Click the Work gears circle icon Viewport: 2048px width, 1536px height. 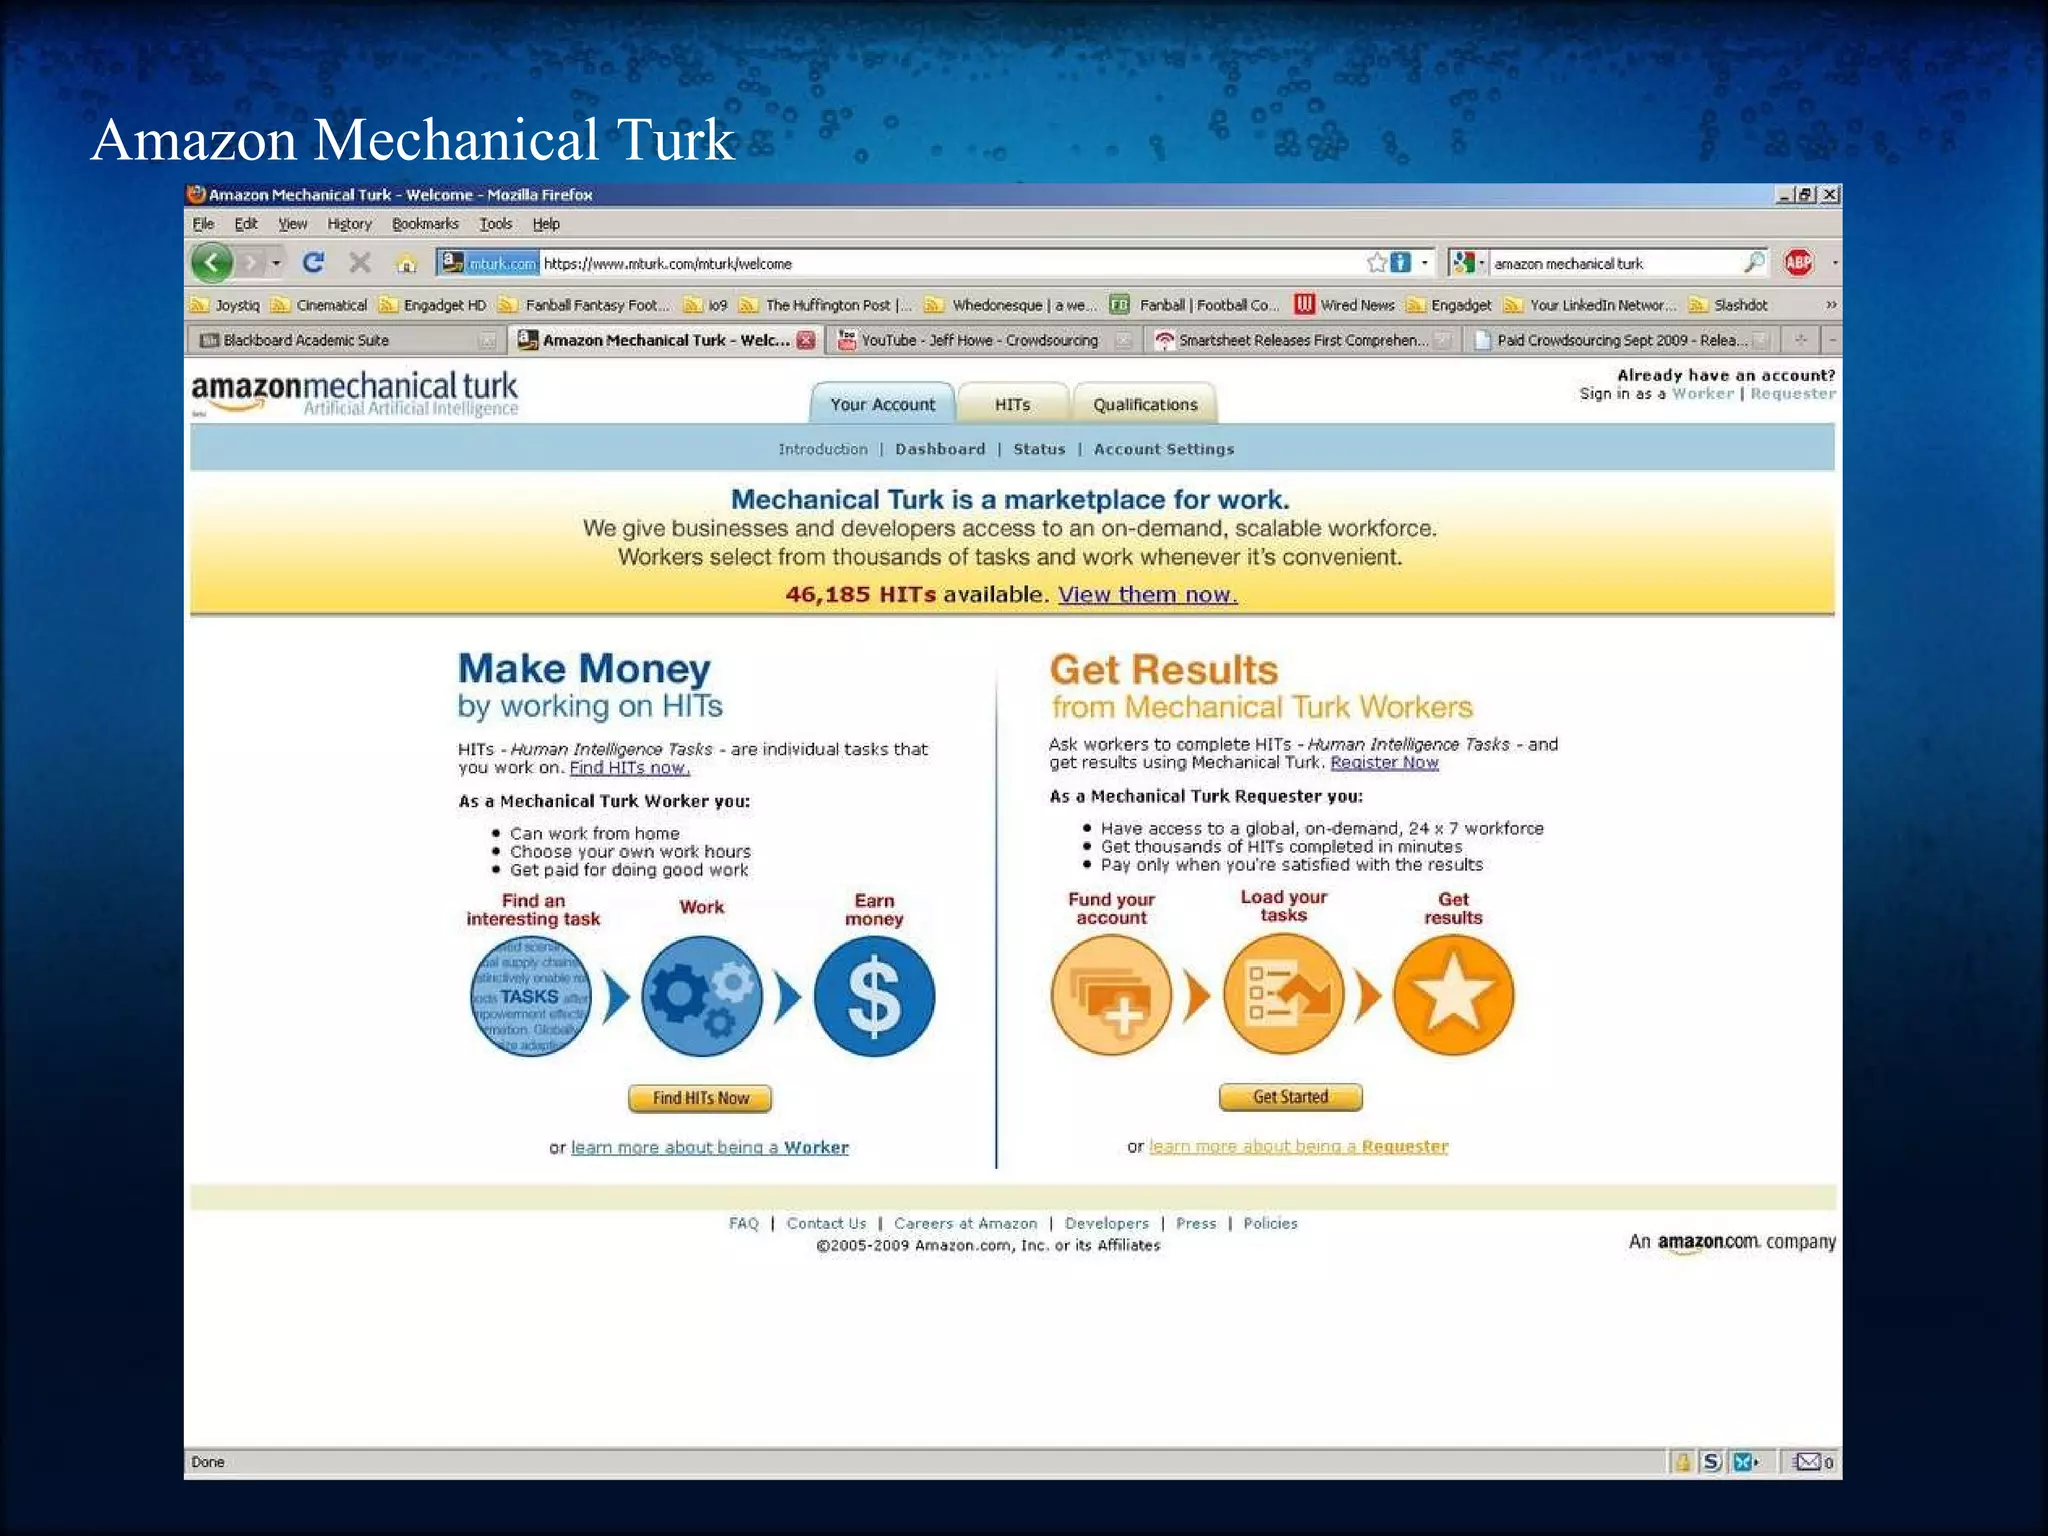click(702, 996)
